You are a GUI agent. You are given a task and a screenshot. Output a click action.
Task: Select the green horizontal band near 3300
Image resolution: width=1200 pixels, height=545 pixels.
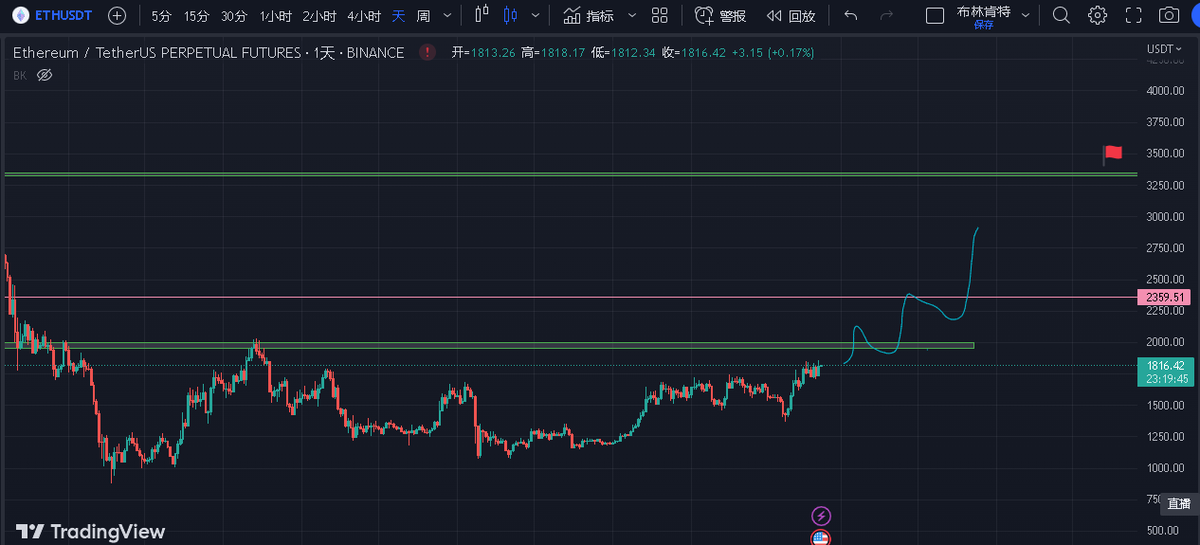pyautogui.click(x=570, y=174)
